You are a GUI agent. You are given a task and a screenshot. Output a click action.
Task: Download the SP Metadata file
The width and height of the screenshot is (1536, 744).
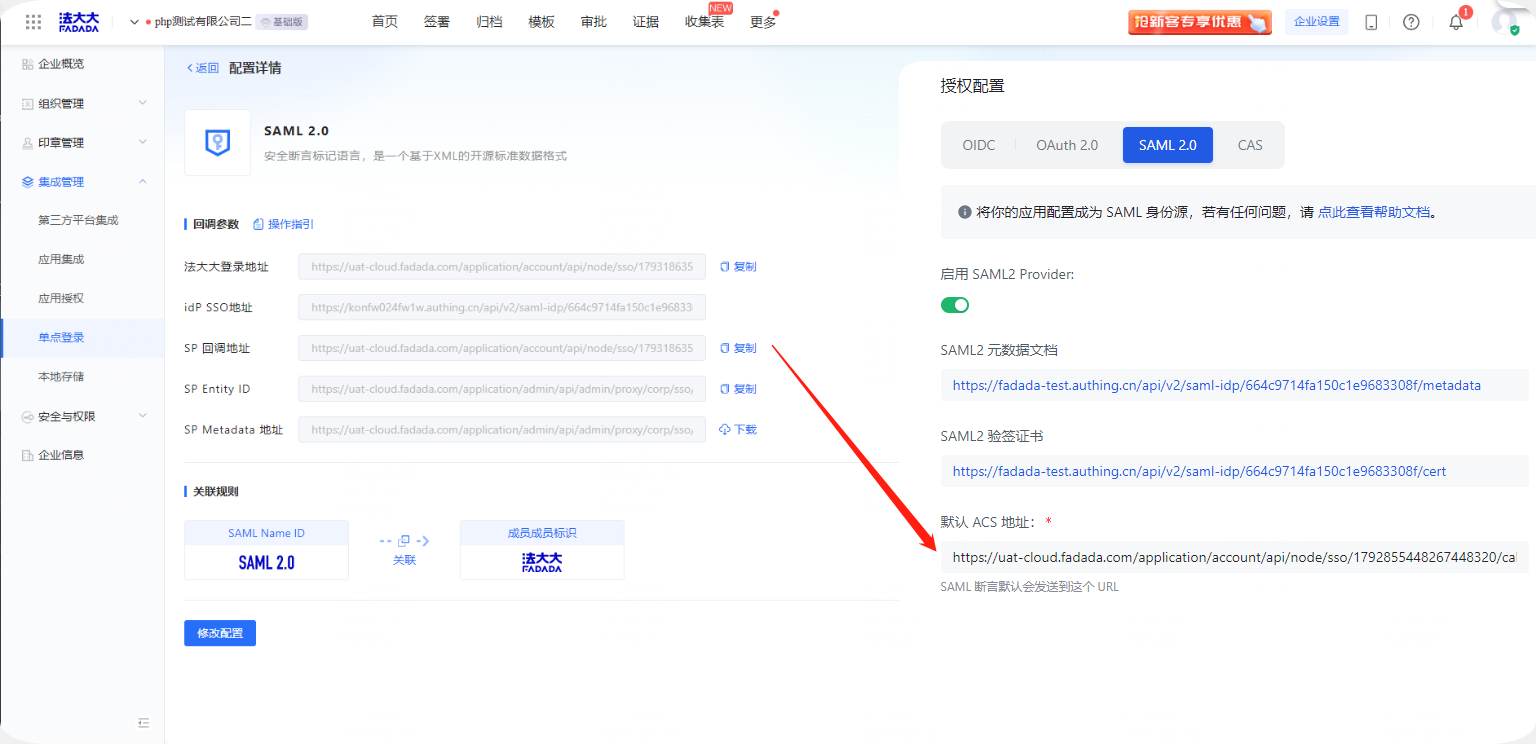[738, 430]
